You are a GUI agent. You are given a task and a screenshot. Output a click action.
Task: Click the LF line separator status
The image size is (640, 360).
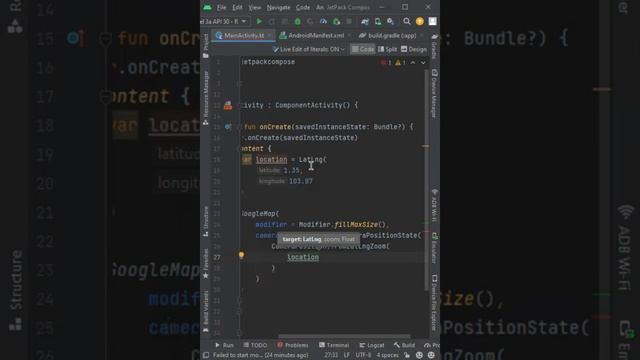pyautogui.click(x=347, y=355)
